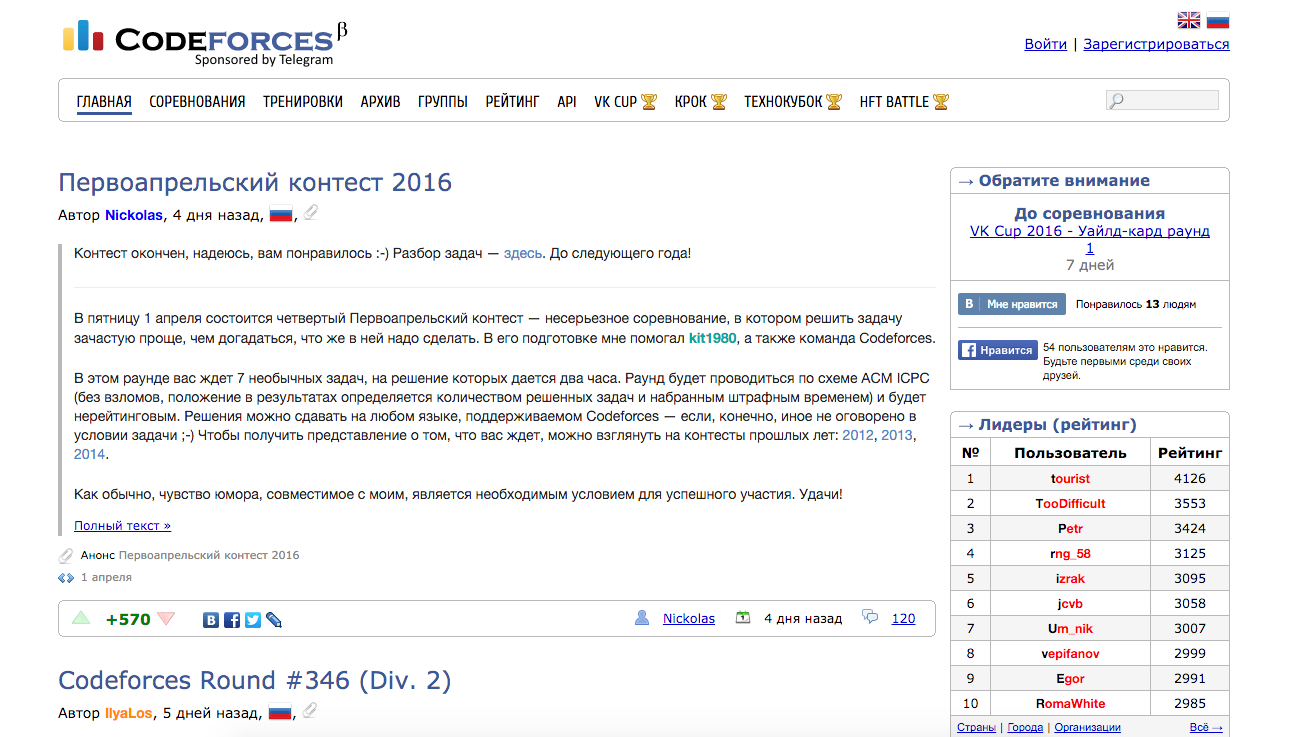Click paperclip icon in Первоапрельский author line
The image size is (1295, 737).
(311, 213)
